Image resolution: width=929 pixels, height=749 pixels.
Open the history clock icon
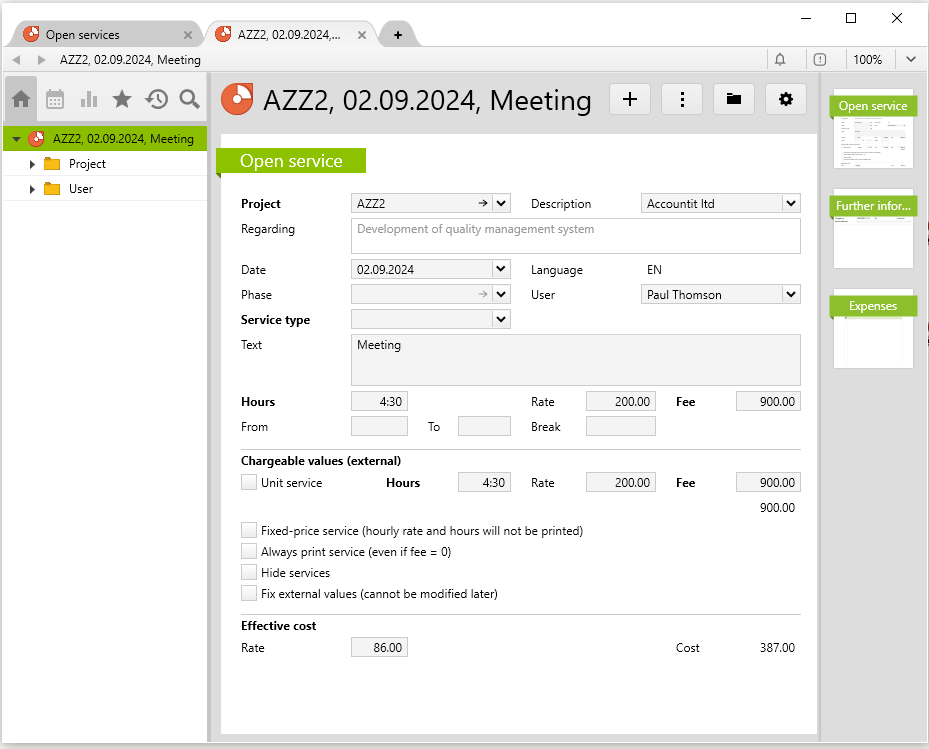tap(156, 99)
